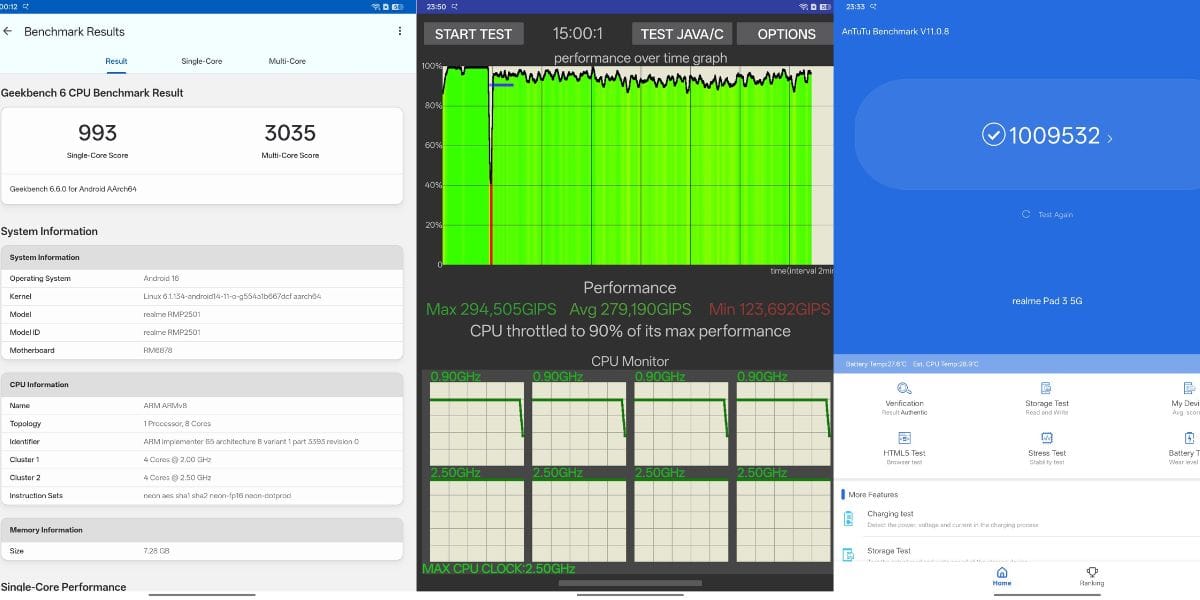Expand the AnTuTu score details via arrow
1200x600 pixels.
point(1110,138)
